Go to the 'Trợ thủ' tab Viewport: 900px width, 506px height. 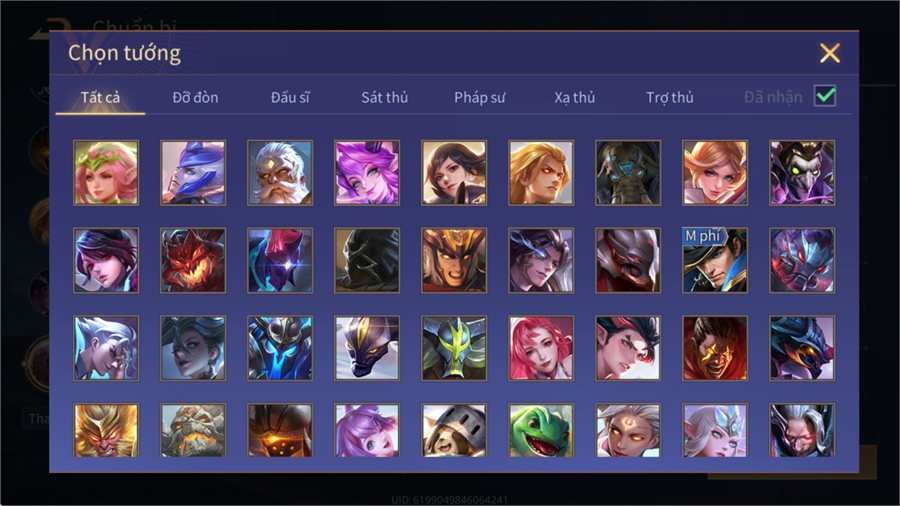670,98
